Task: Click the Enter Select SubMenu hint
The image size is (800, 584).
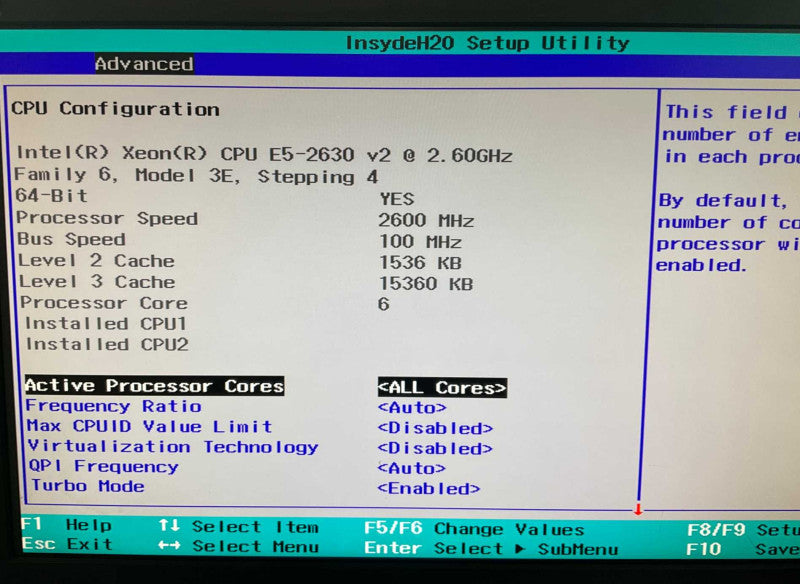Action: coord(491,549)
